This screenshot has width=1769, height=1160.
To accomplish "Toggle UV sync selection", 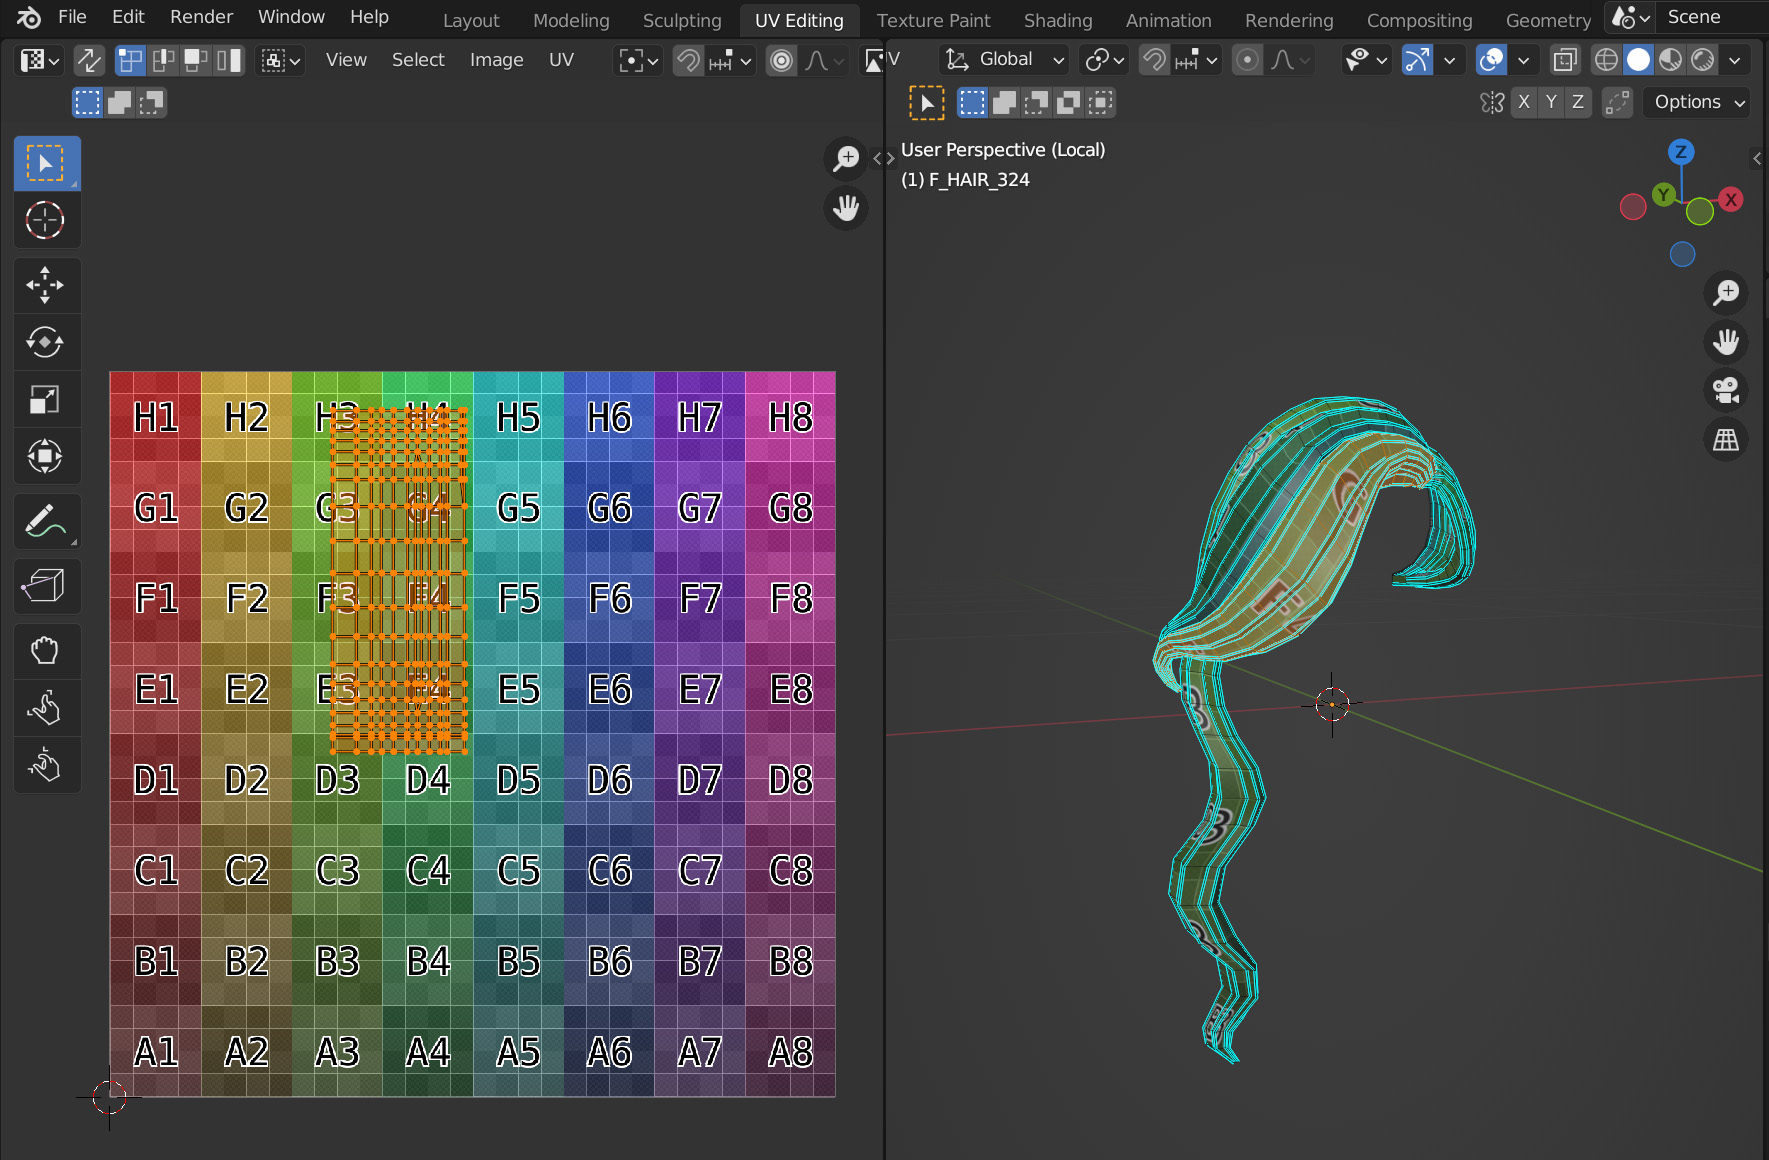I will click(89, 61).
